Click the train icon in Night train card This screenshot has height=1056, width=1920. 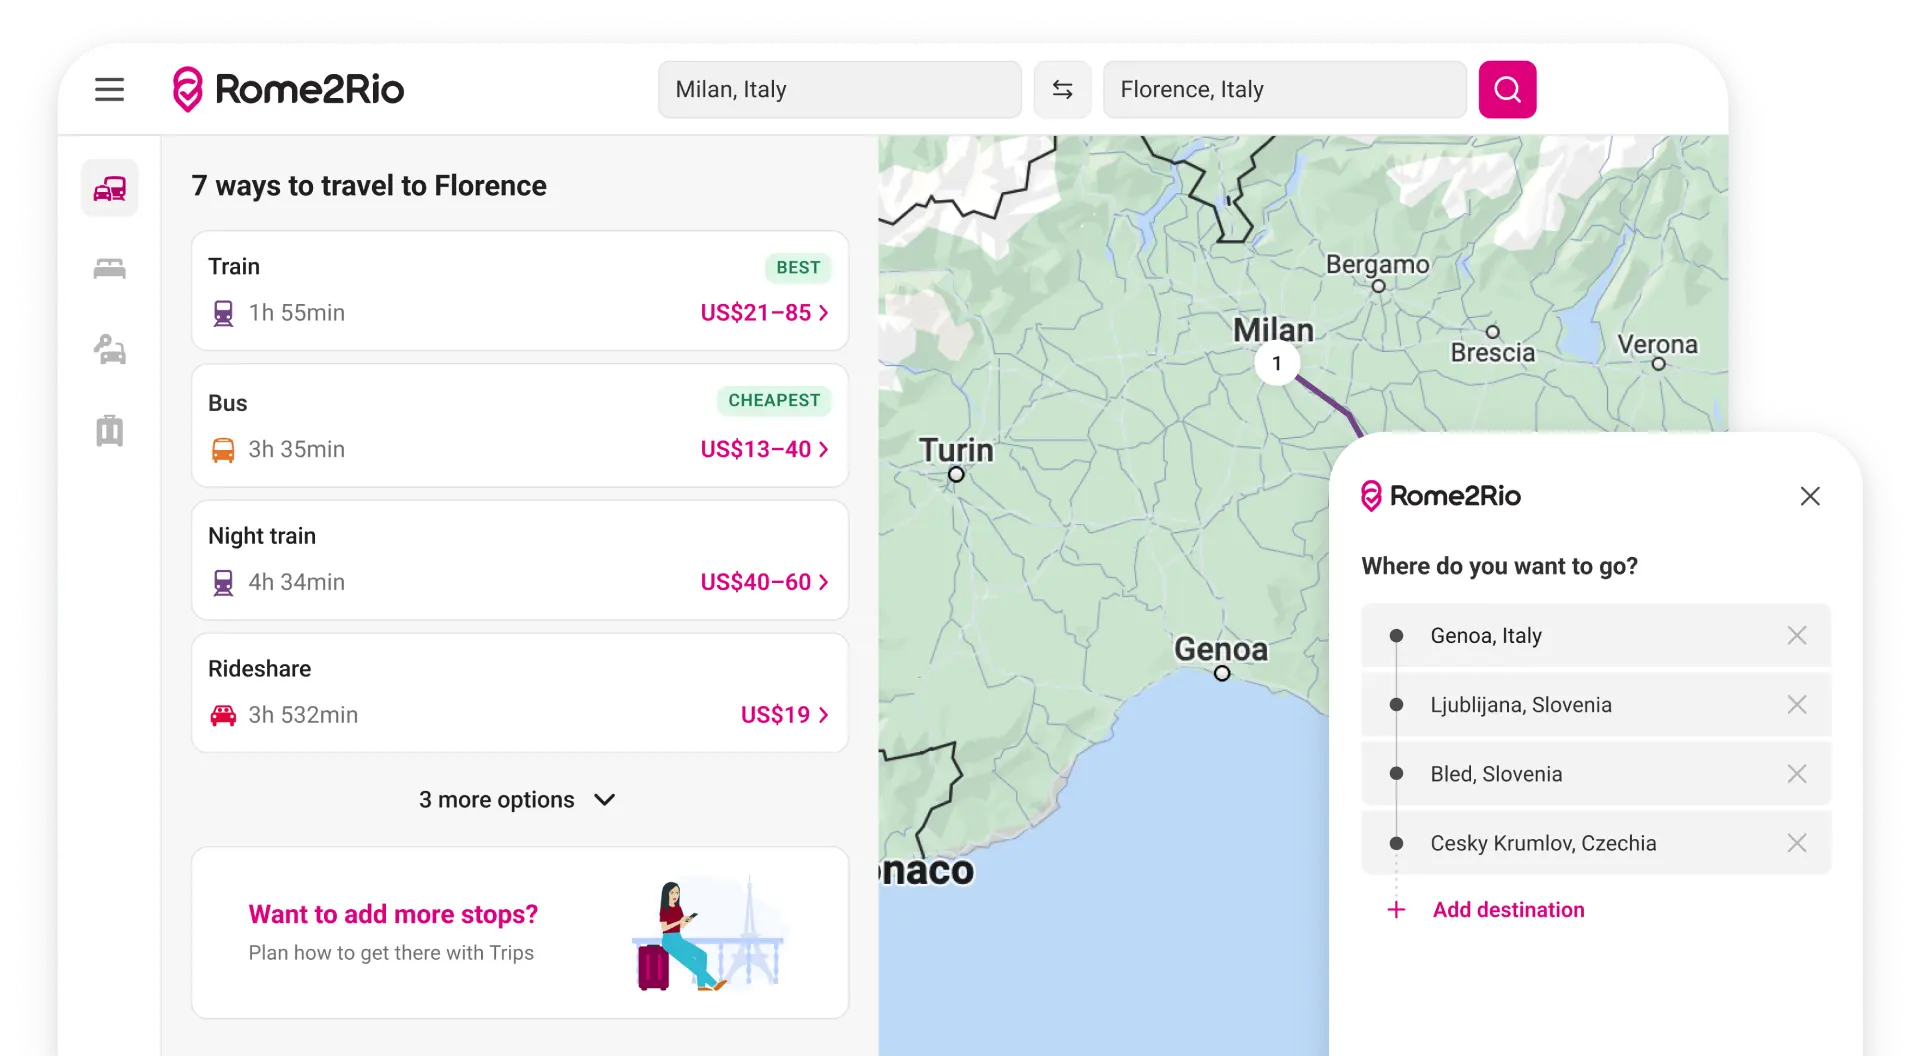coord(223,582)
